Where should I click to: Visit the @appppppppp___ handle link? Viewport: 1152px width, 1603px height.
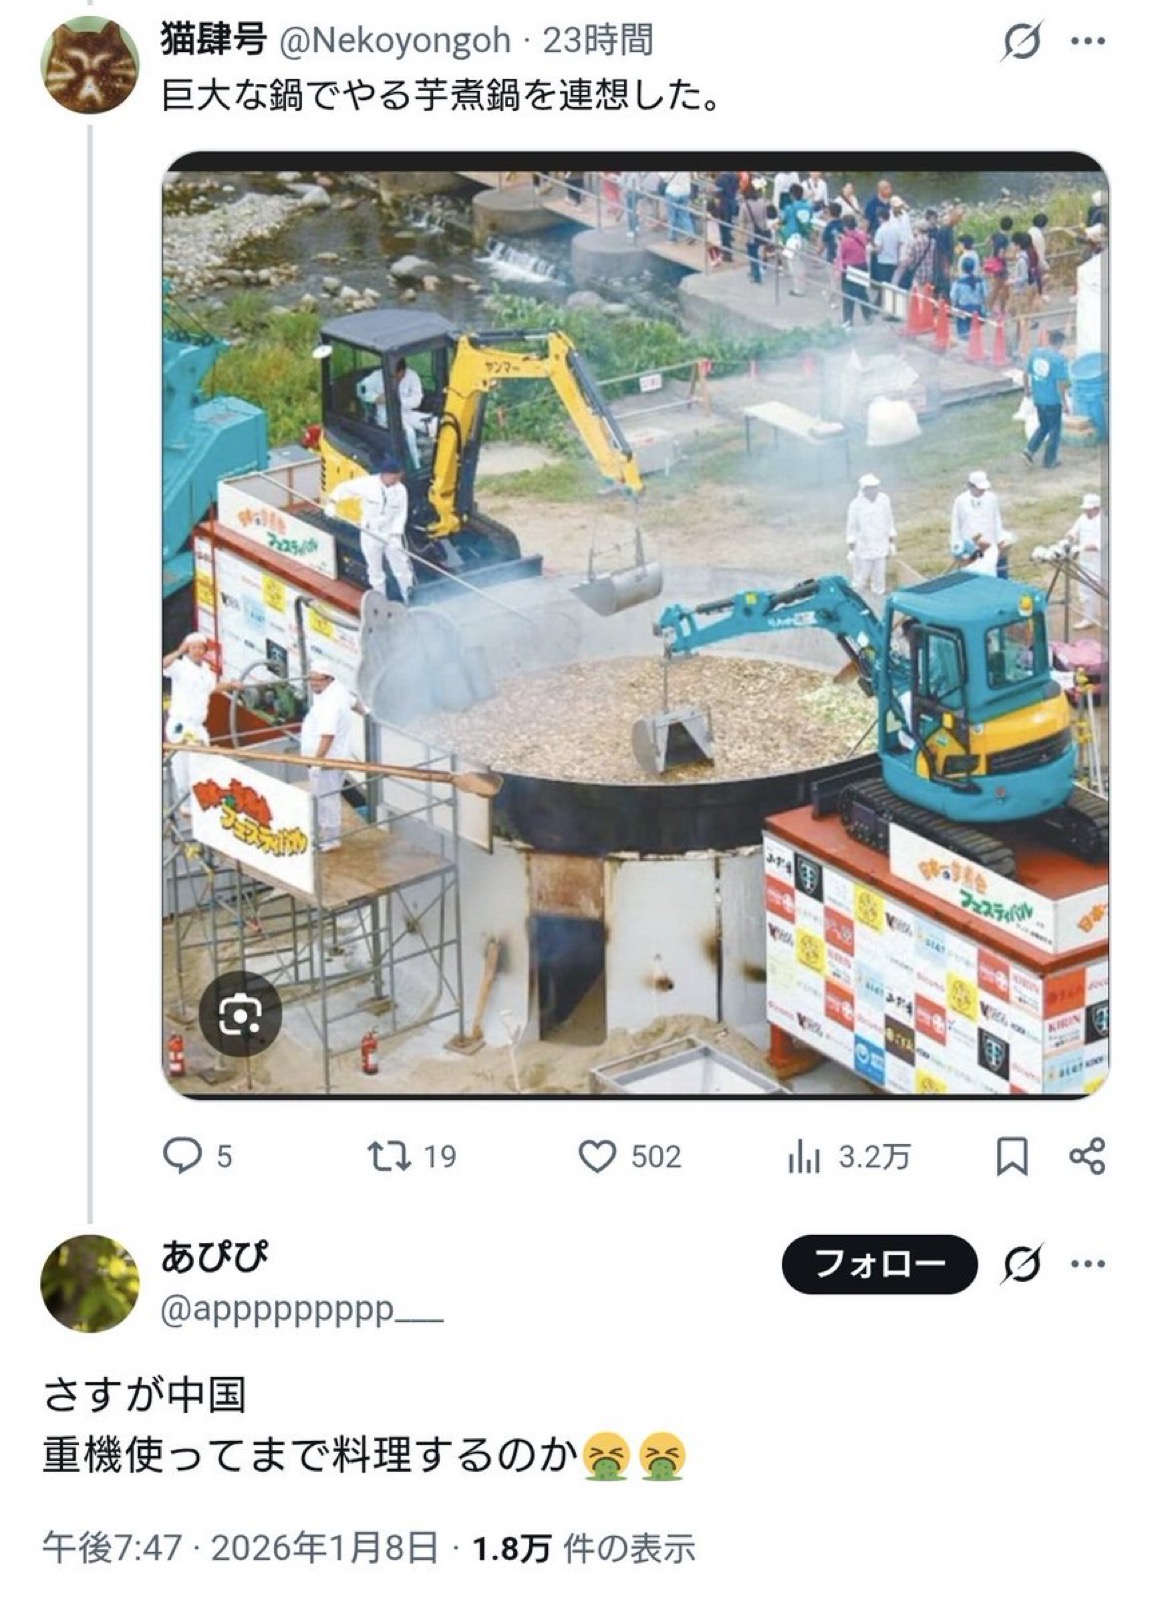(301, 1311)
